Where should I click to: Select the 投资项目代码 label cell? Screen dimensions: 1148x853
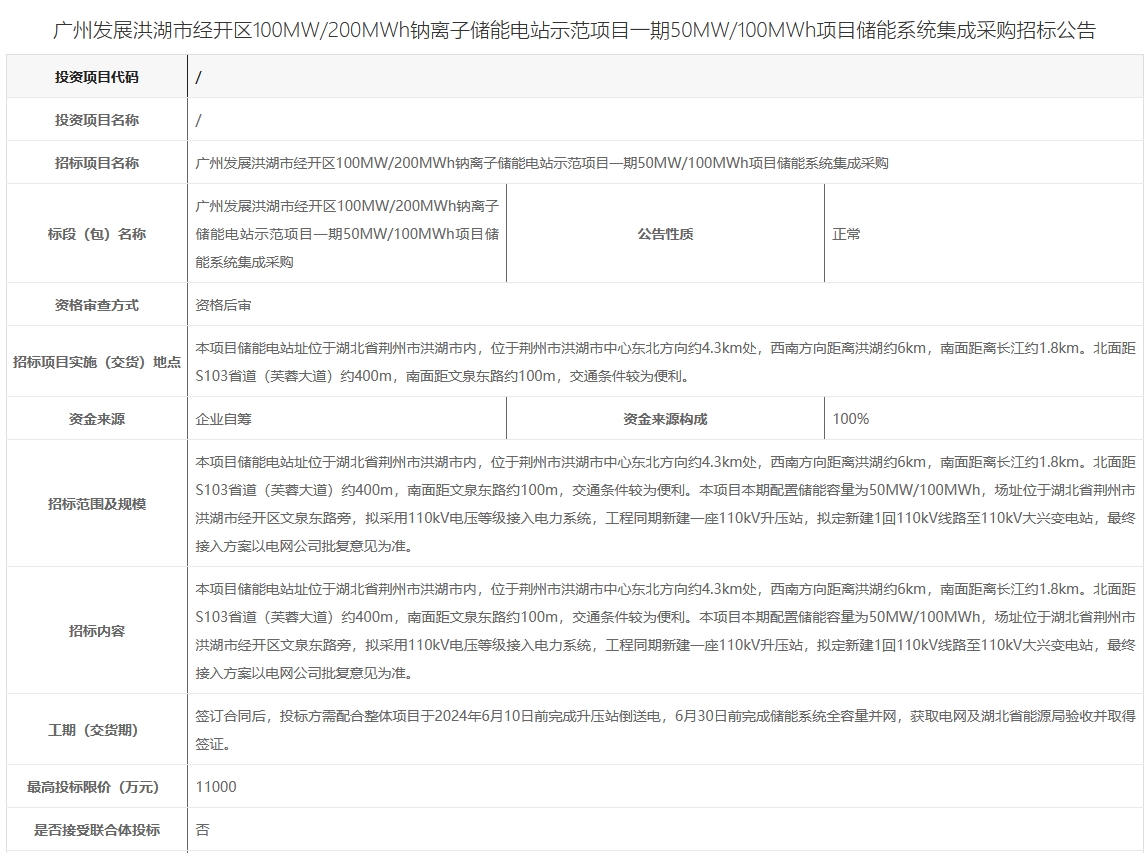(97, 76)
